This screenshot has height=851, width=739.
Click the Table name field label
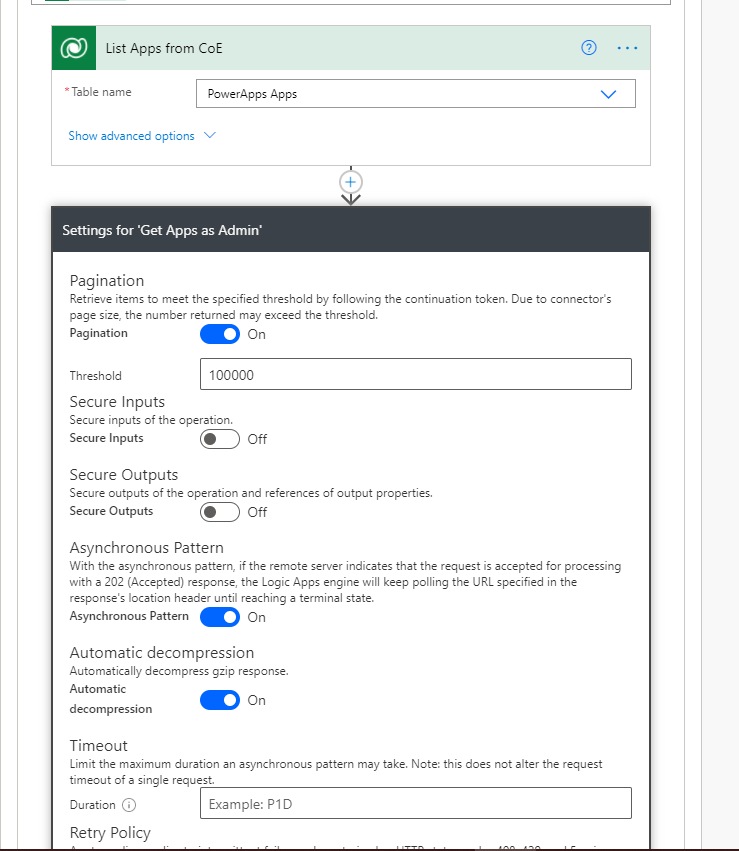point(101,92)
